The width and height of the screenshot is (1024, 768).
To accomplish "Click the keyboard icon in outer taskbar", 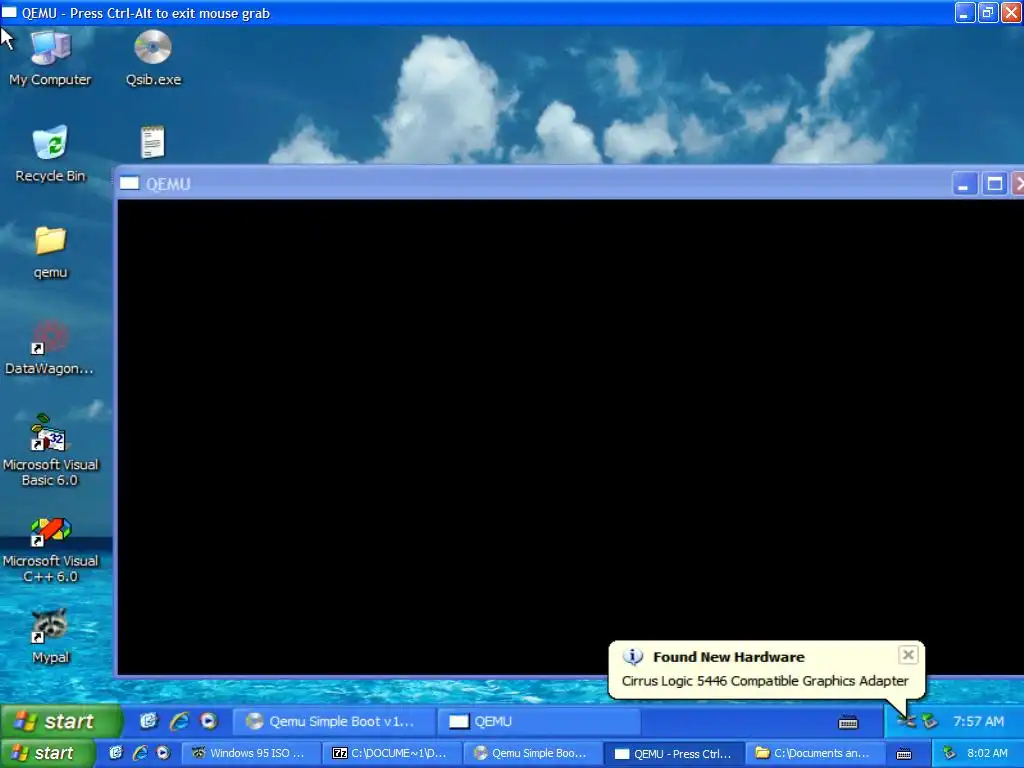I will coord(903,754).
